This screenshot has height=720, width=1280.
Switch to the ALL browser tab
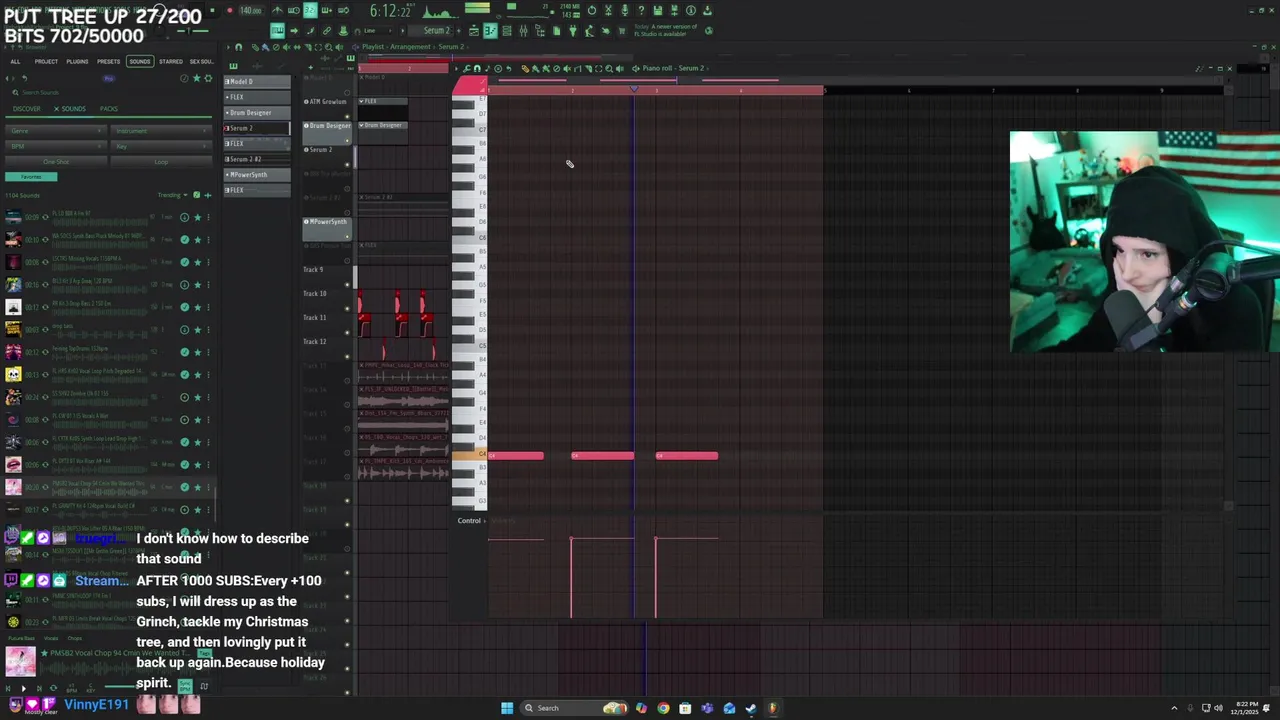click(15, 62)
